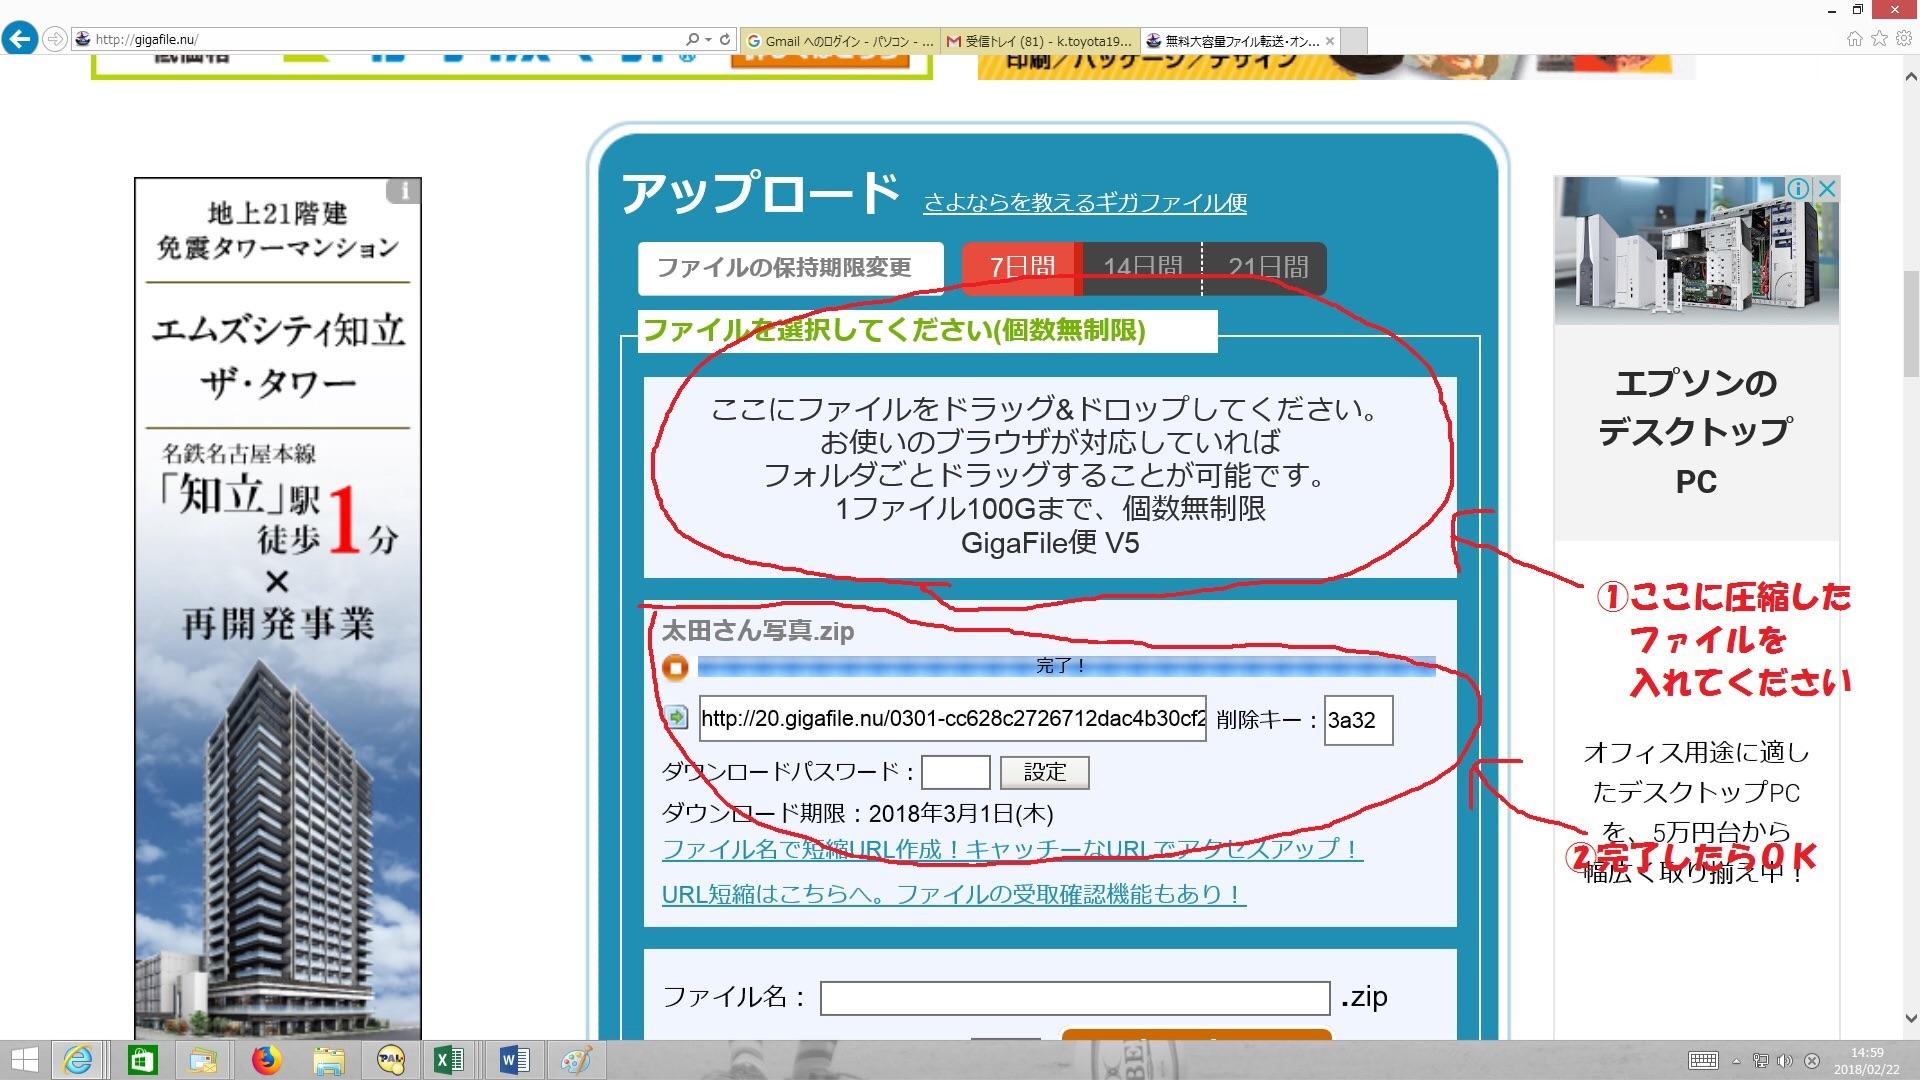Open the Windows Start menu
The width and height of the screenshot is (1920, 1080).
point(24,1060)
